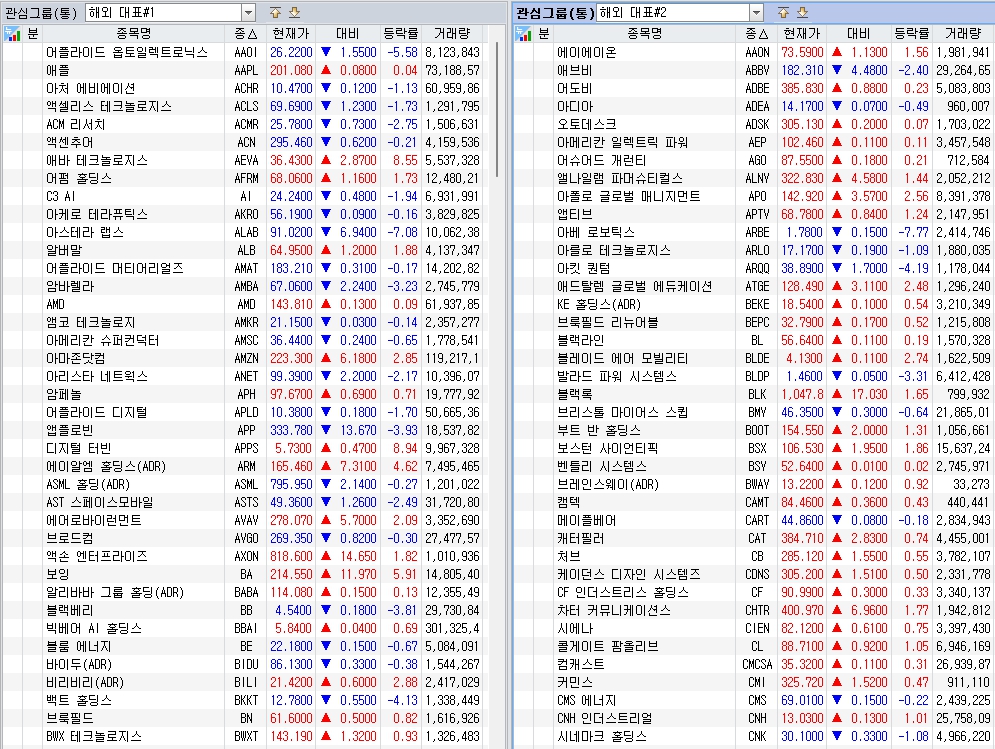Viewport: 995px width, 749px height.
Task: Click the up-arrow icon next to 해외 대표#1 dropdown
Action: pyautogui.click(x=275, y=12)
